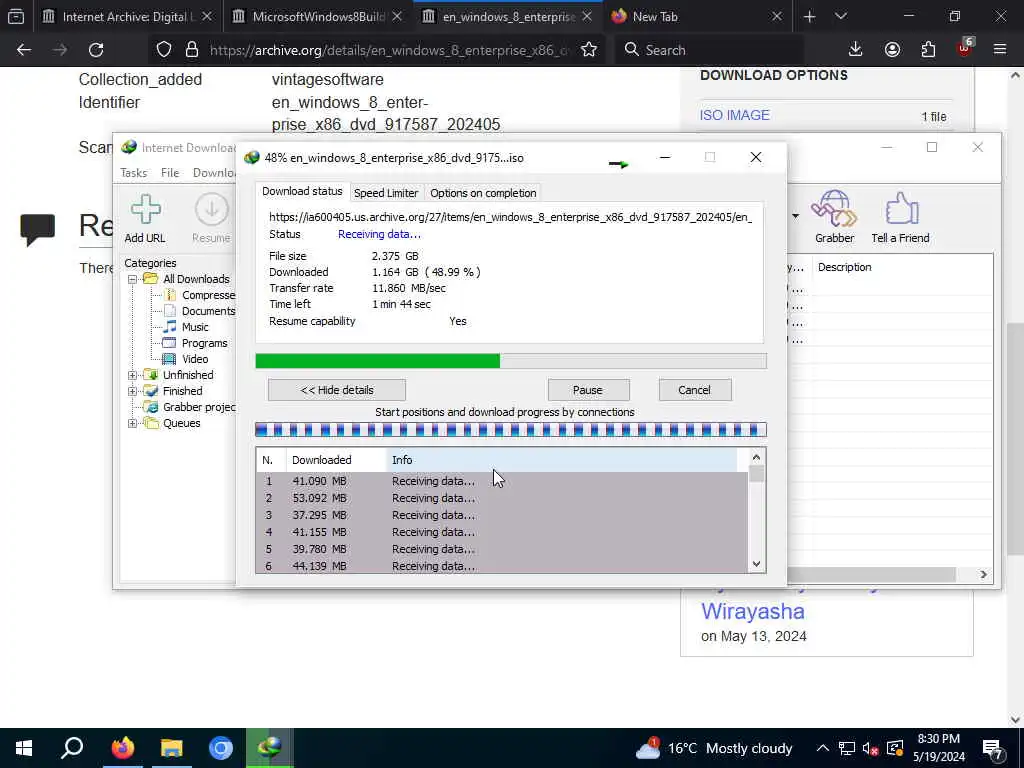Click the connections list scroll up arrow

tap(756, 457)
